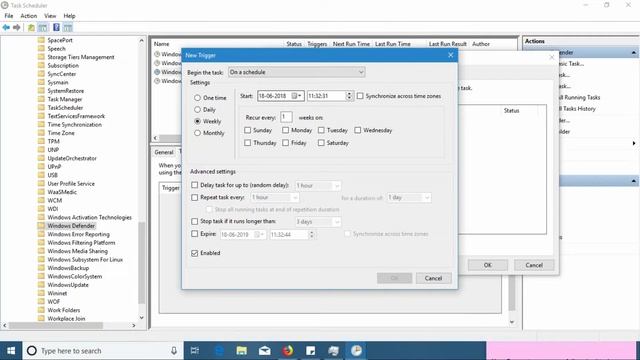Open the duration 1 day dropdown
Image resolution: width=640 pixels, height=360 pixels.
click(409, 198)
